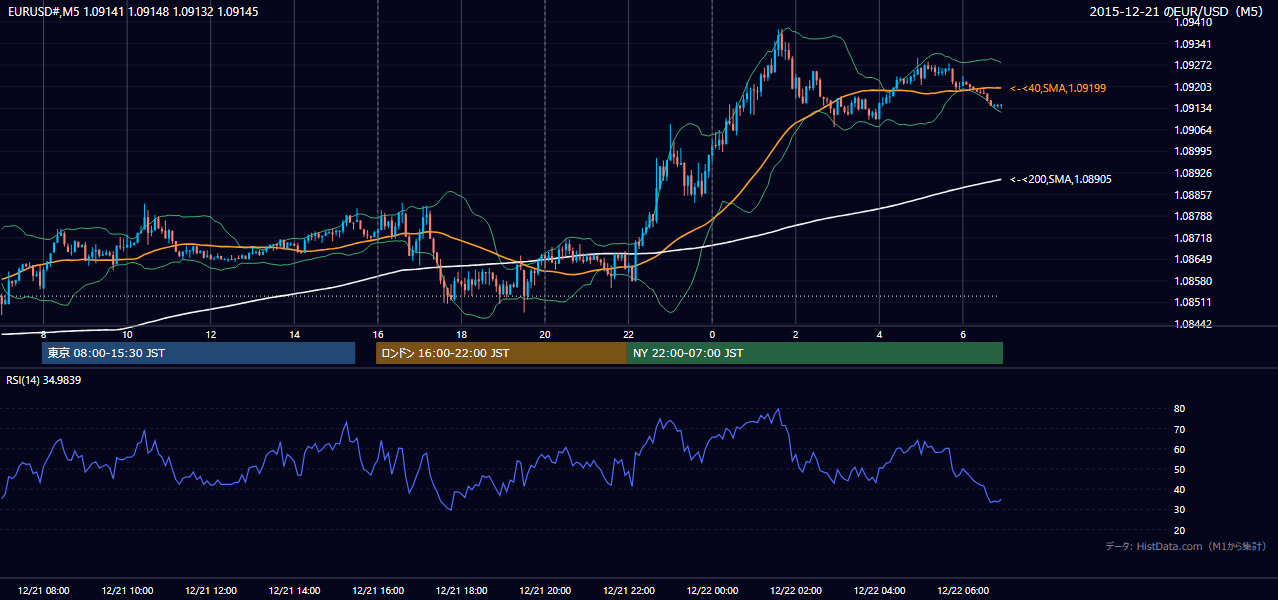This screenshot has width=1278, height=600.
Task: Click the 12/21 20:00 time label
Action: [545, 591]
